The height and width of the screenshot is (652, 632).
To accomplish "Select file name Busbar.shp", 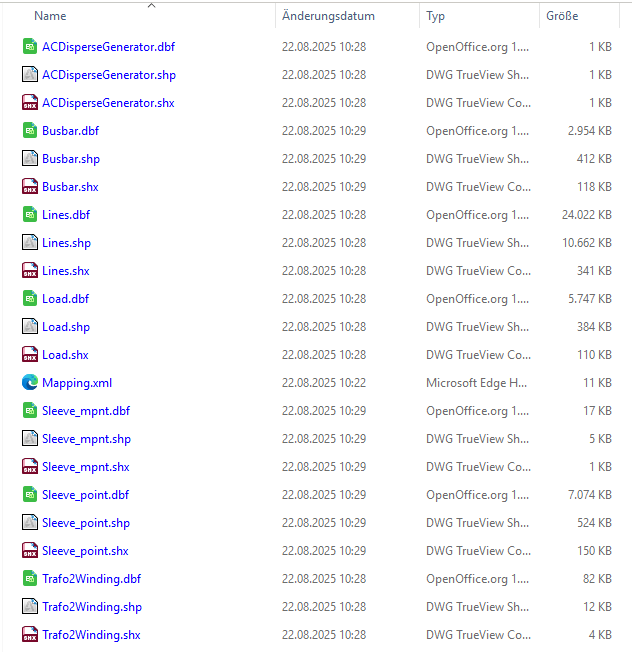I will (x=71, y=159).
